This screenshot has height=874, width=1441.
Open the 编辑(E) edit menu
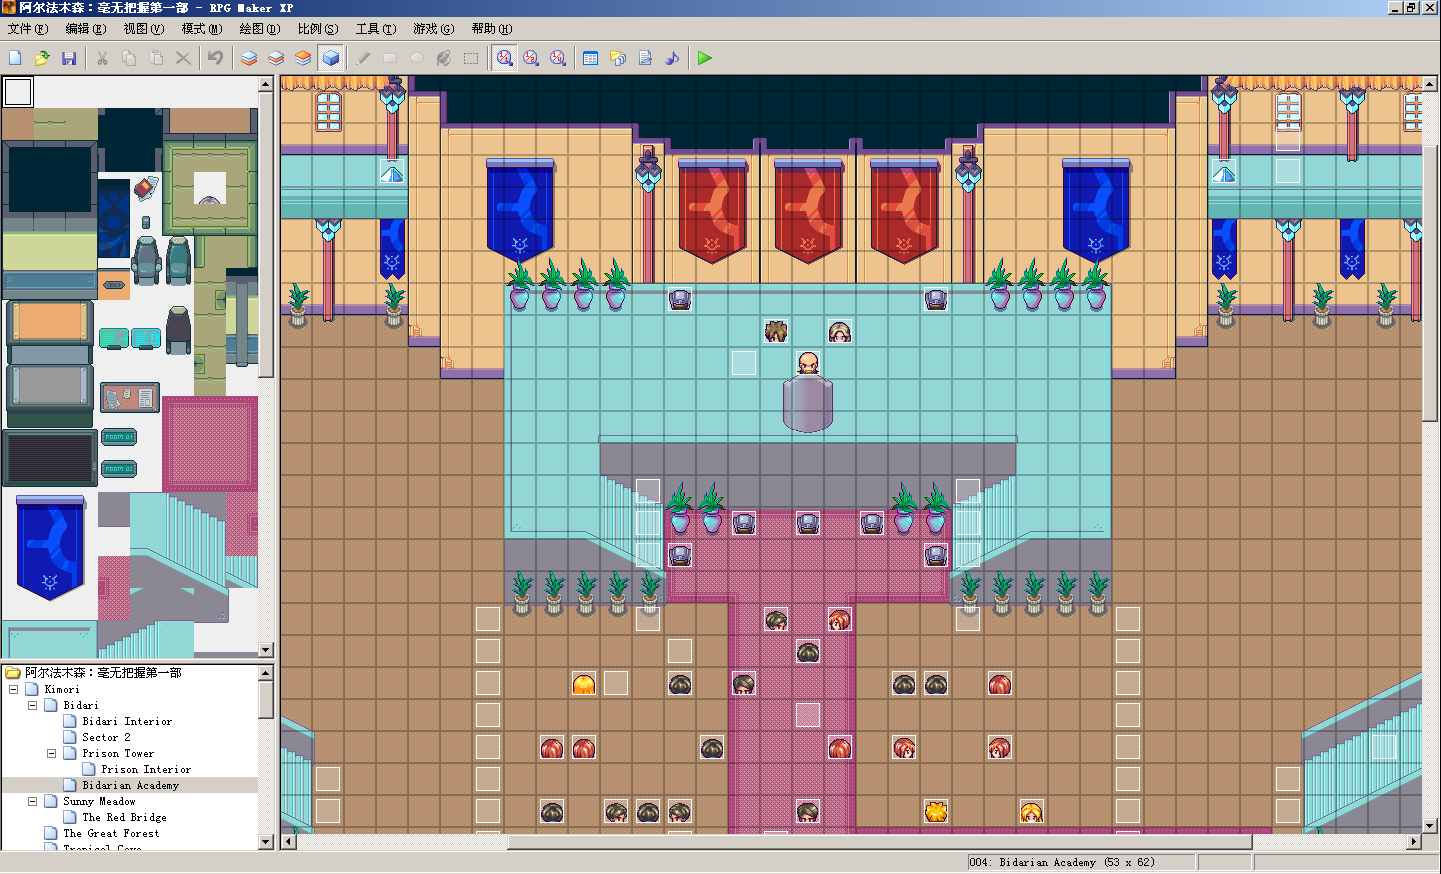[86, 29]
